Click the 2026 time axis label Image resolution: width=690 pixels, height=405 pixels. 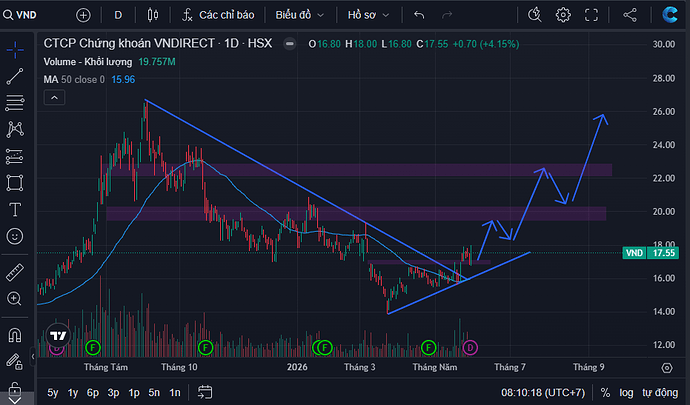coord(297,367)
